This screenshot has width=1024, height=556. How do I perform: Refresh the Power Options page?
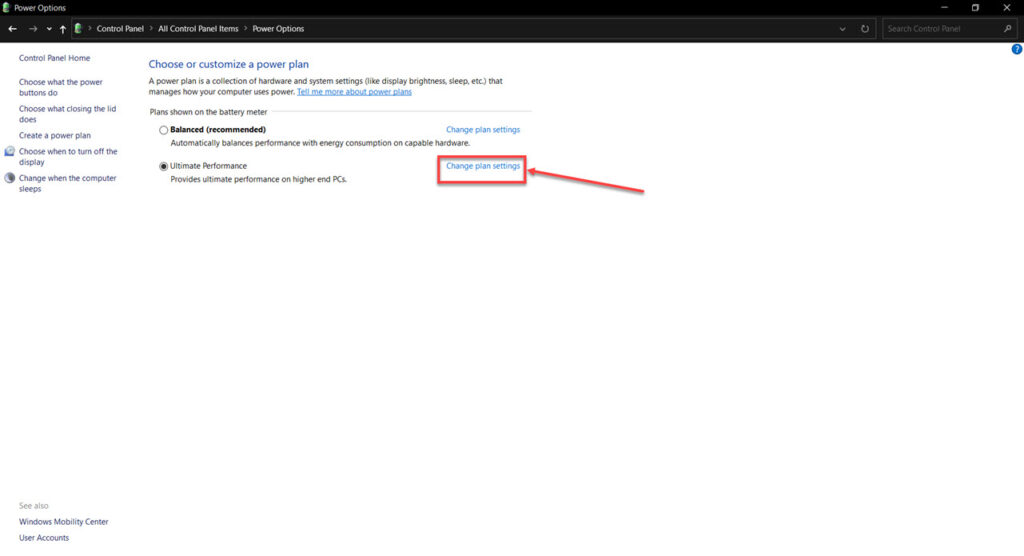(x=865, y=29)
